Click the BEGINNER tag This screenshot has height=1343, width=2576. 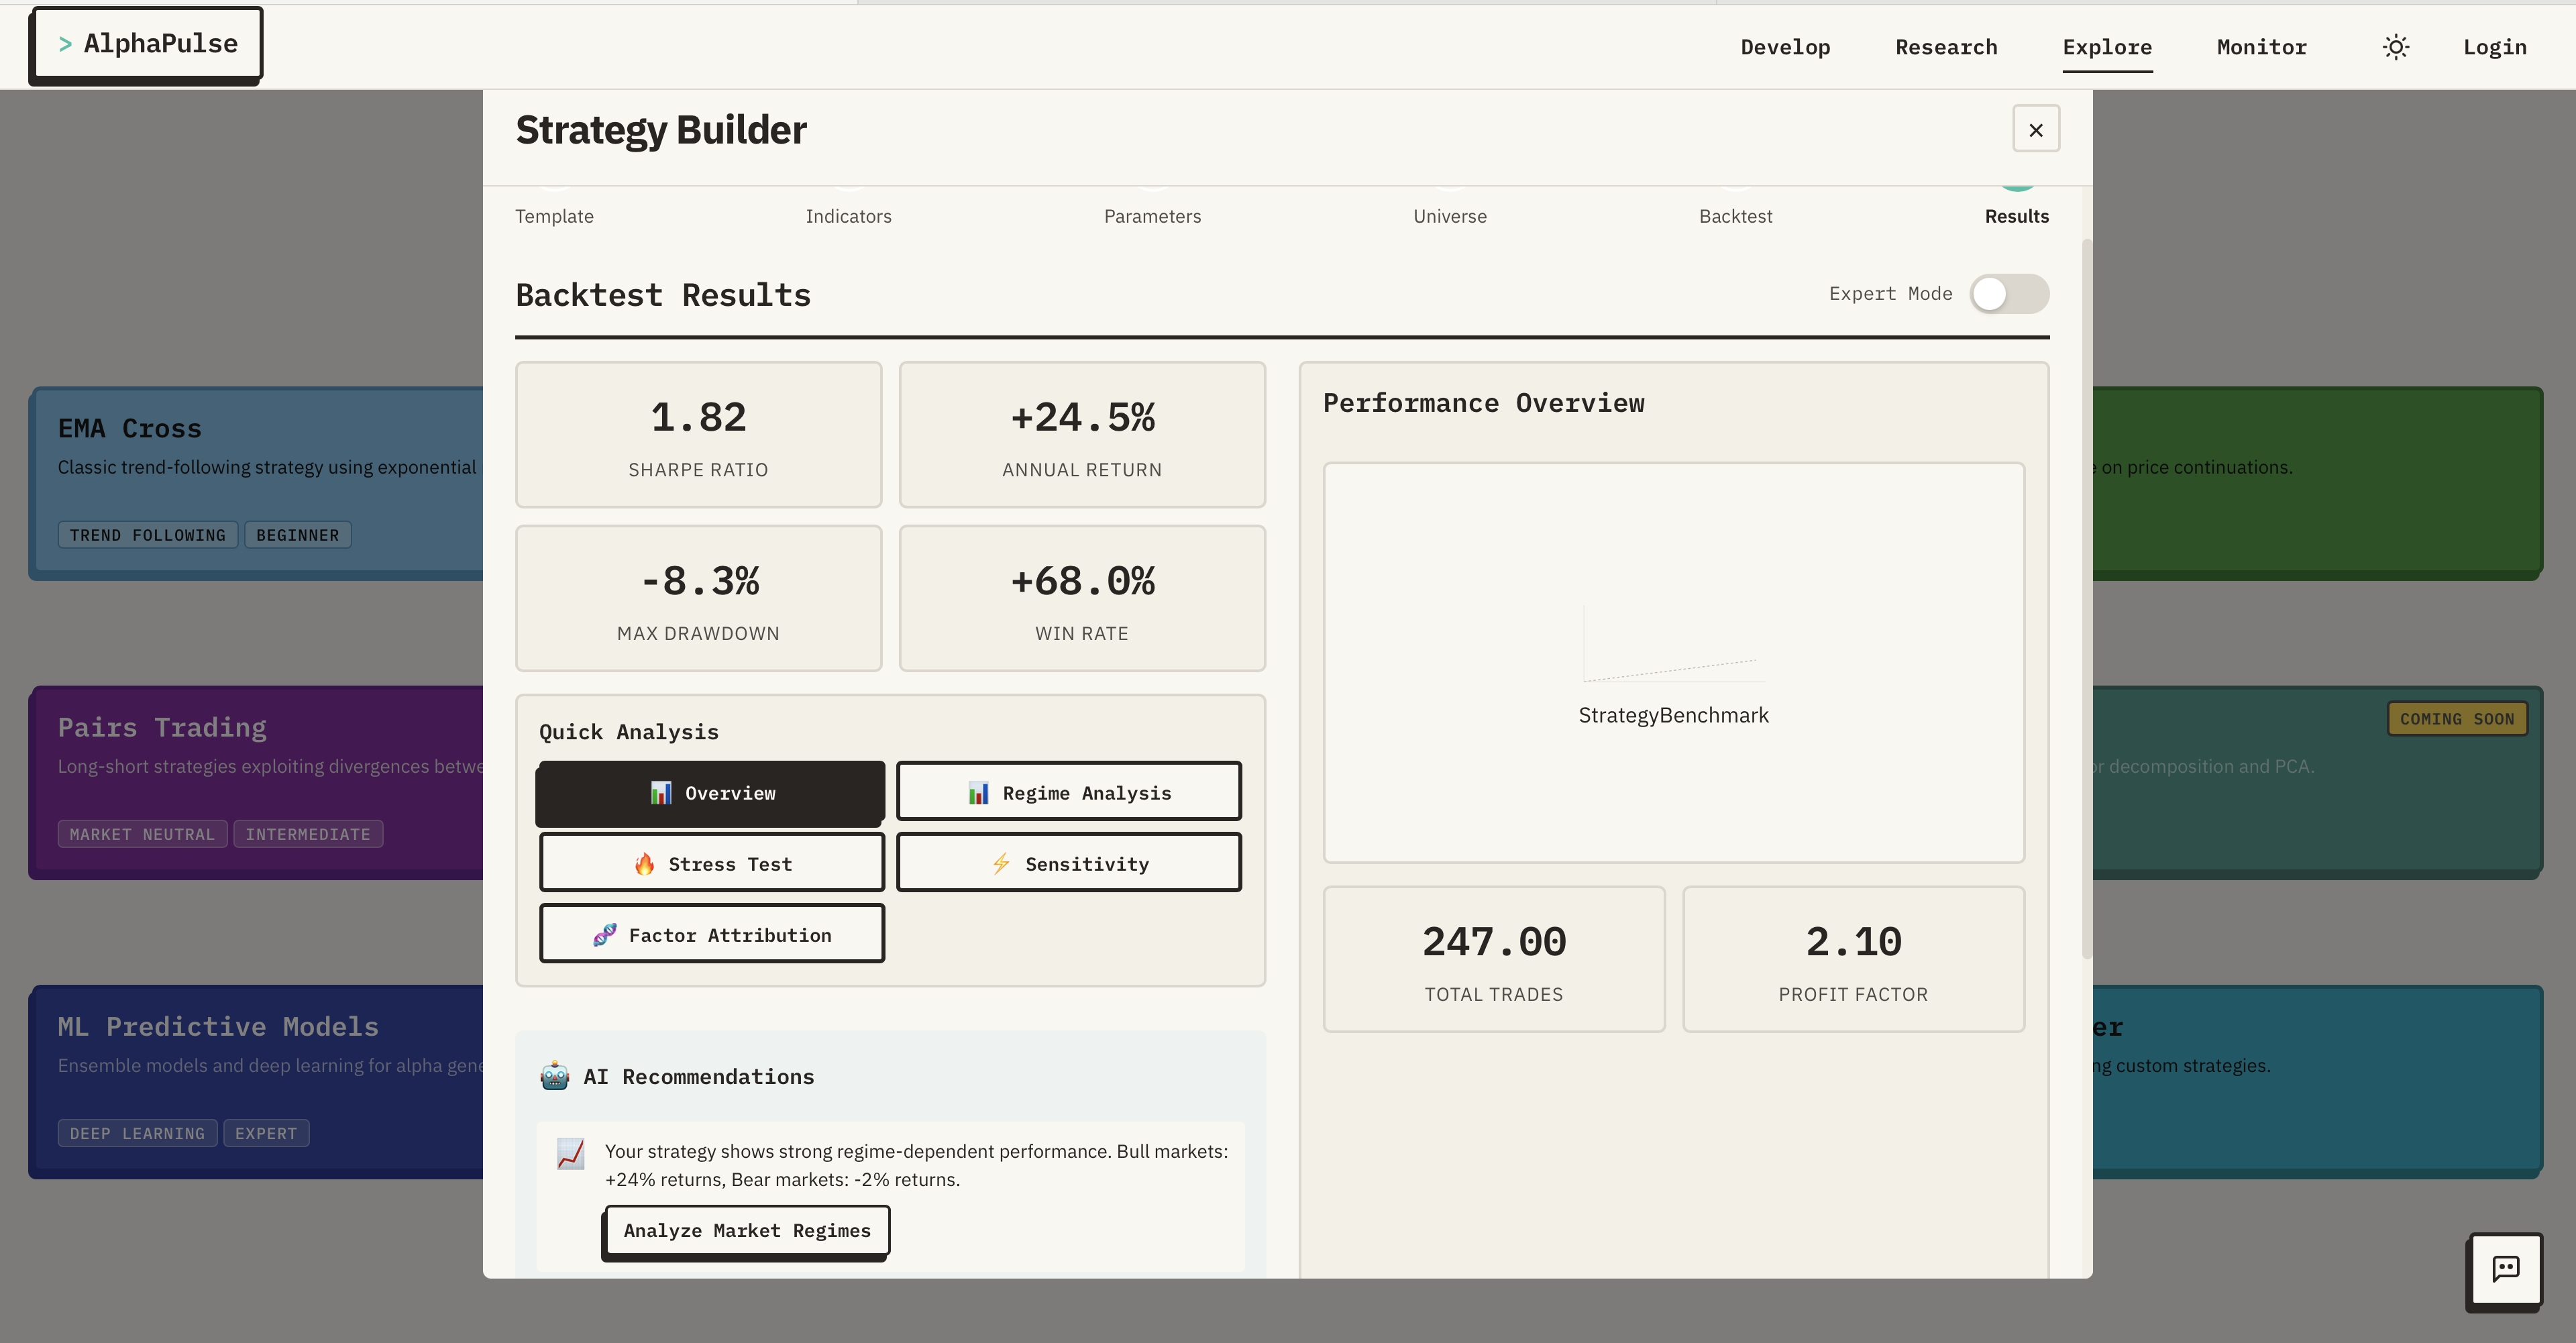coord(298,535)
